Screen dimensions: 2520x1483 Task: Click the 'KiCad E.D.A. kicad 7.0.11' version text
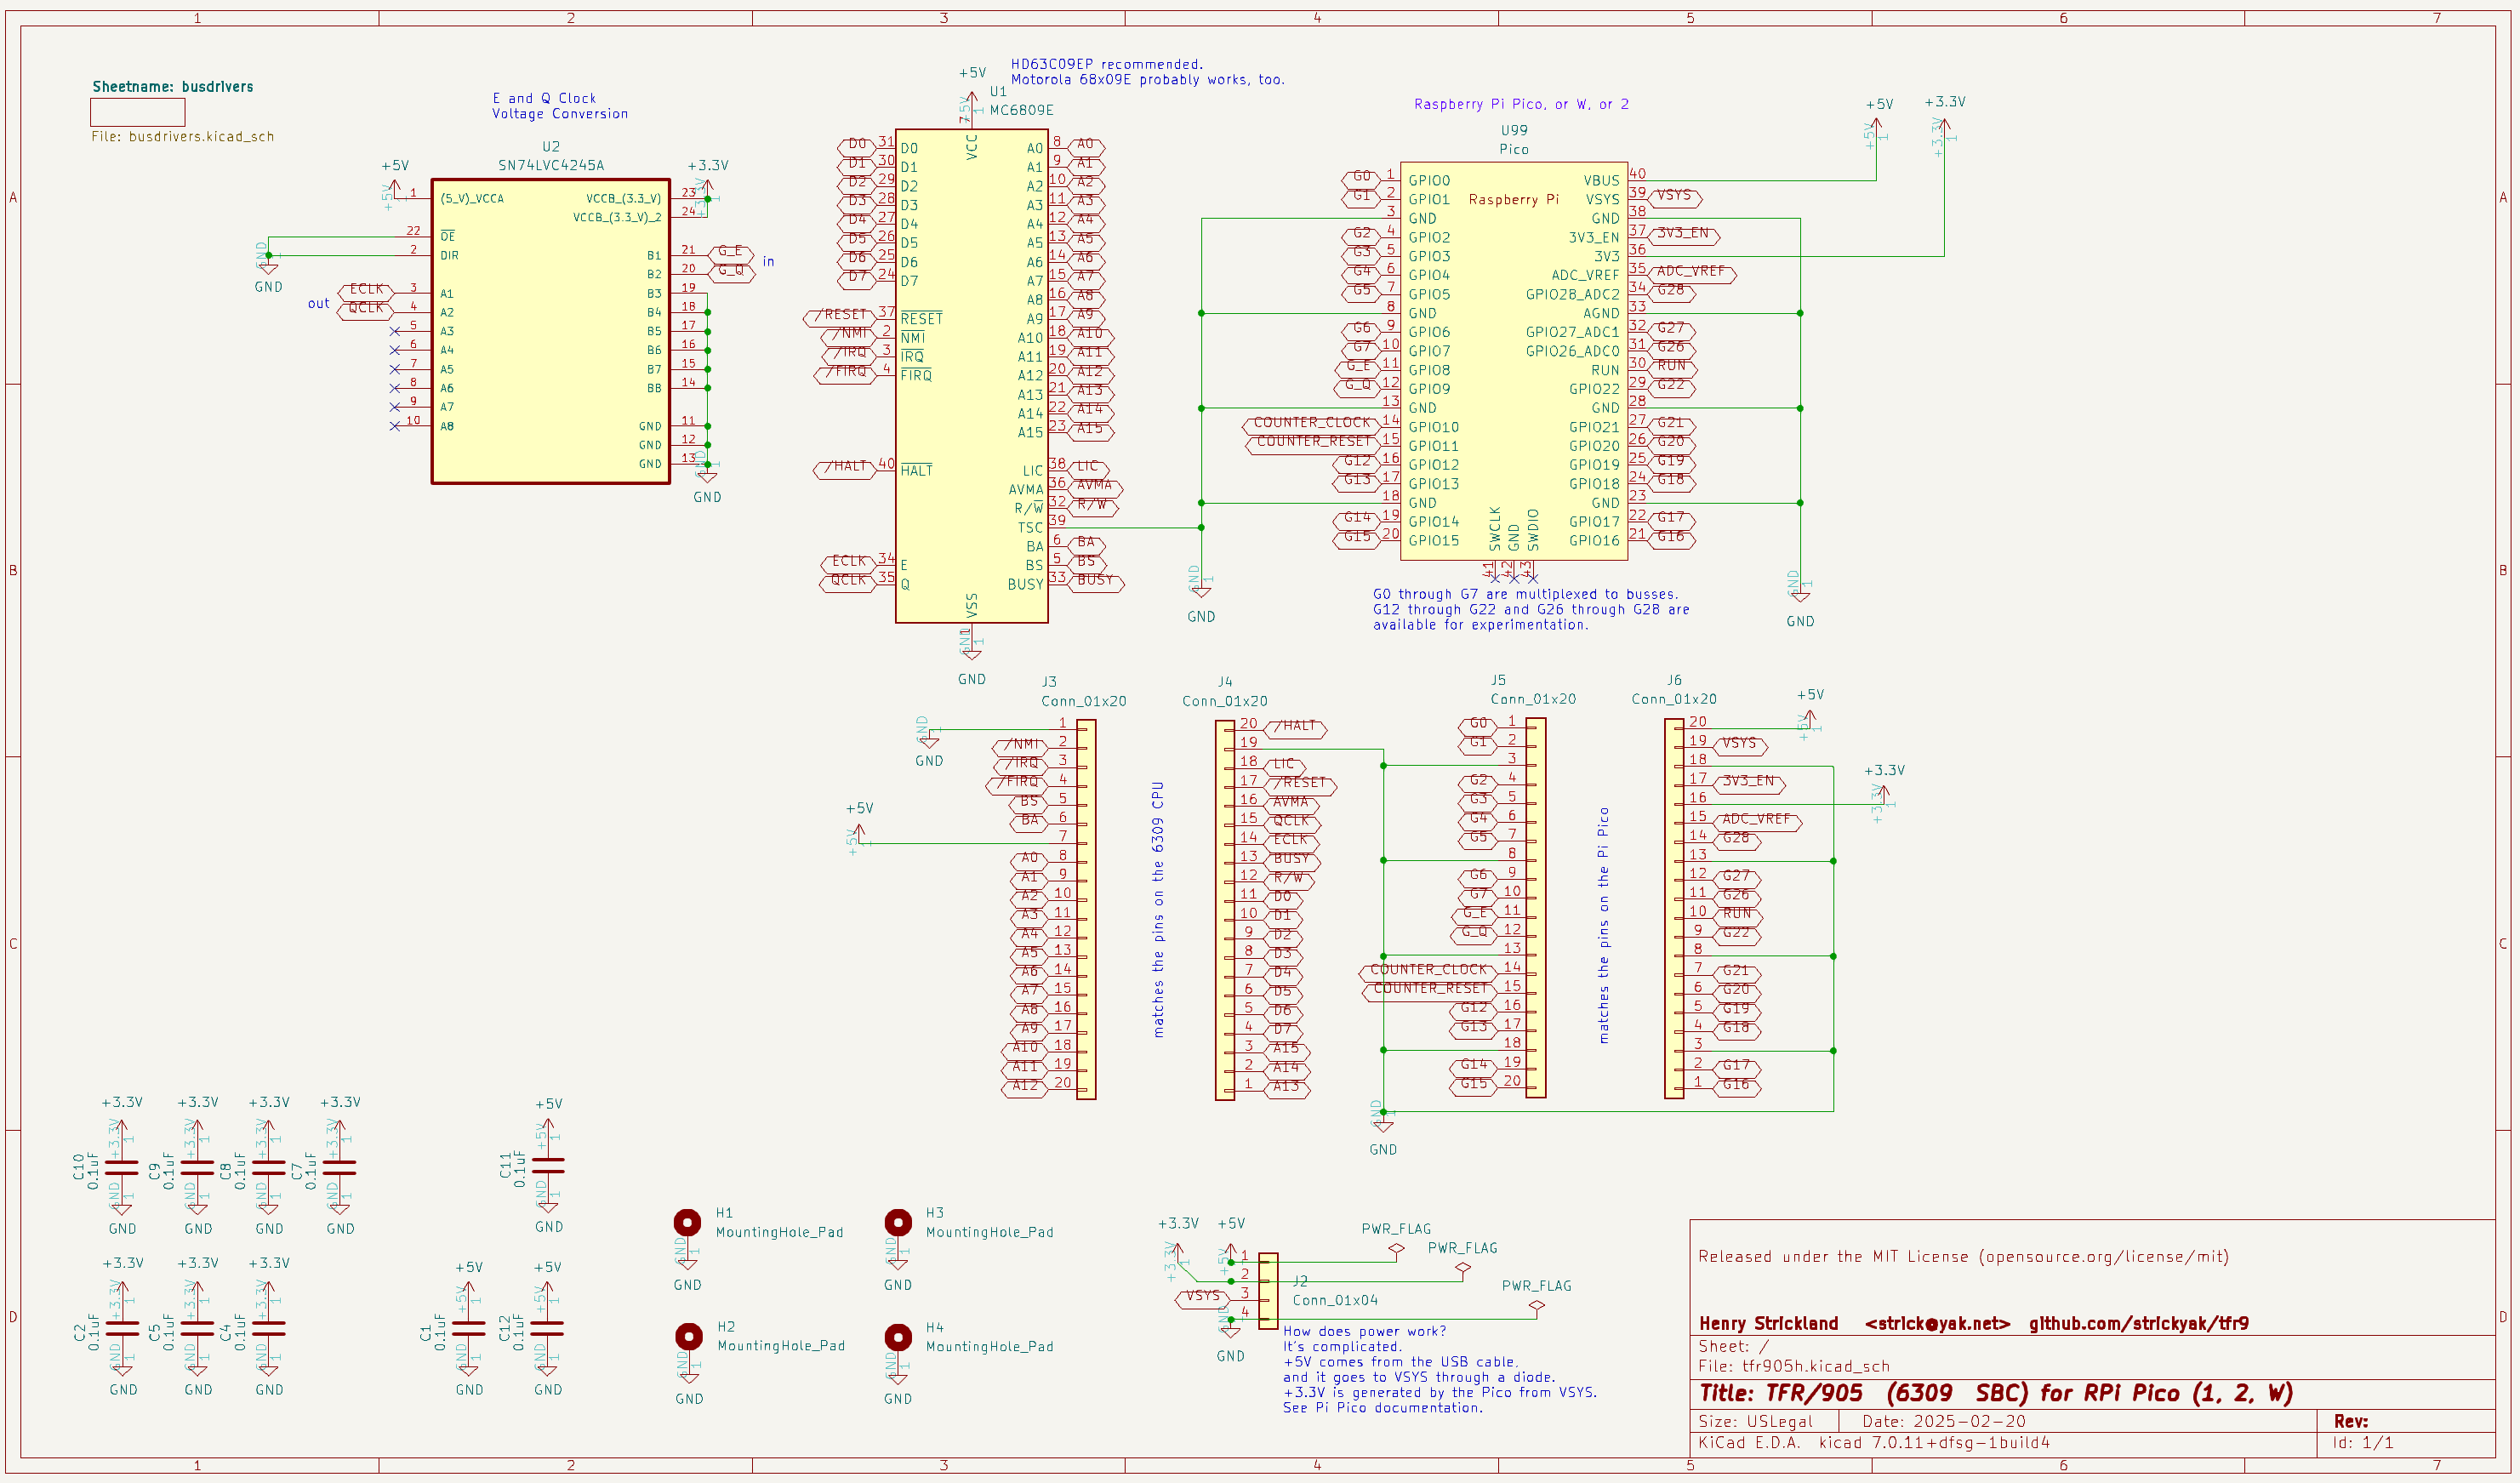[1874, 1443]
